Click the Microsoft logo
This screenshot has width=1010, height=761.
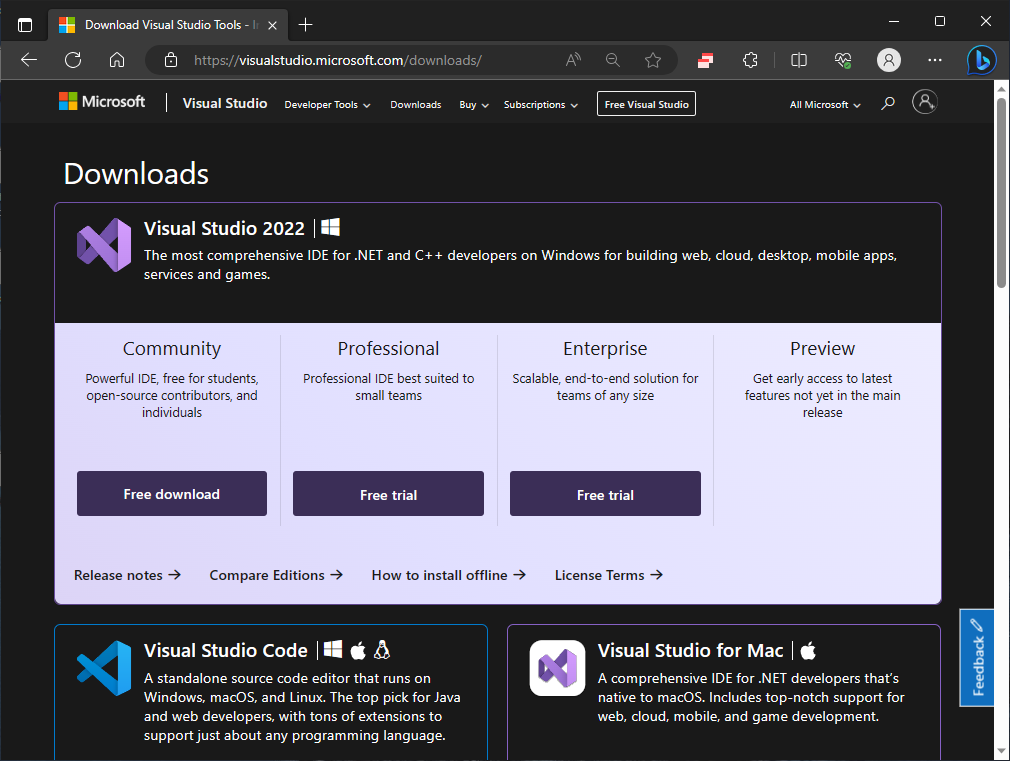coord(102,101)
